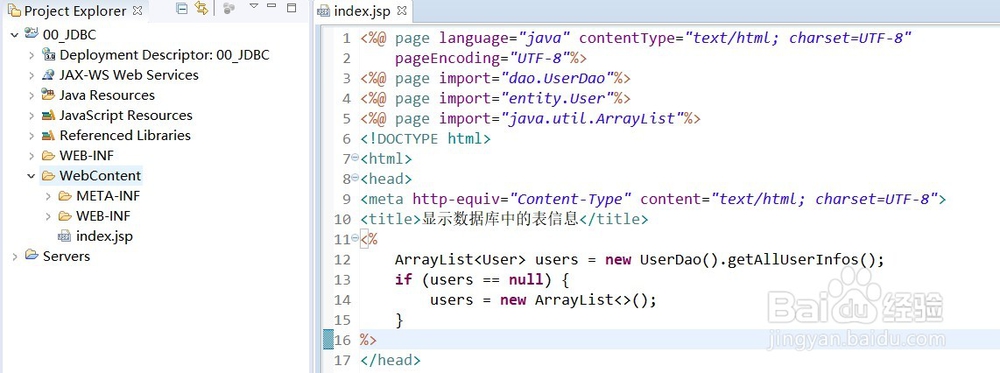
Task: Click the closing </head> tag on line 17
Action: coord(390,360)
